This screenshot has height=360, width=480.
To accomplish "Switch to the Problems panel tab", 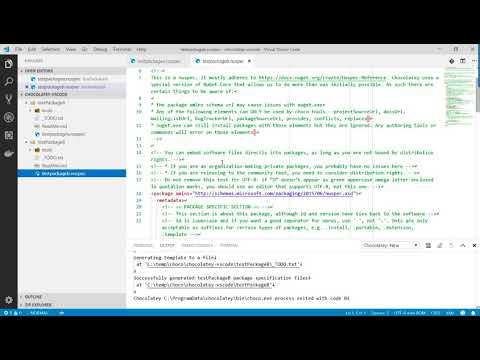I will click(x=143, y=245).
